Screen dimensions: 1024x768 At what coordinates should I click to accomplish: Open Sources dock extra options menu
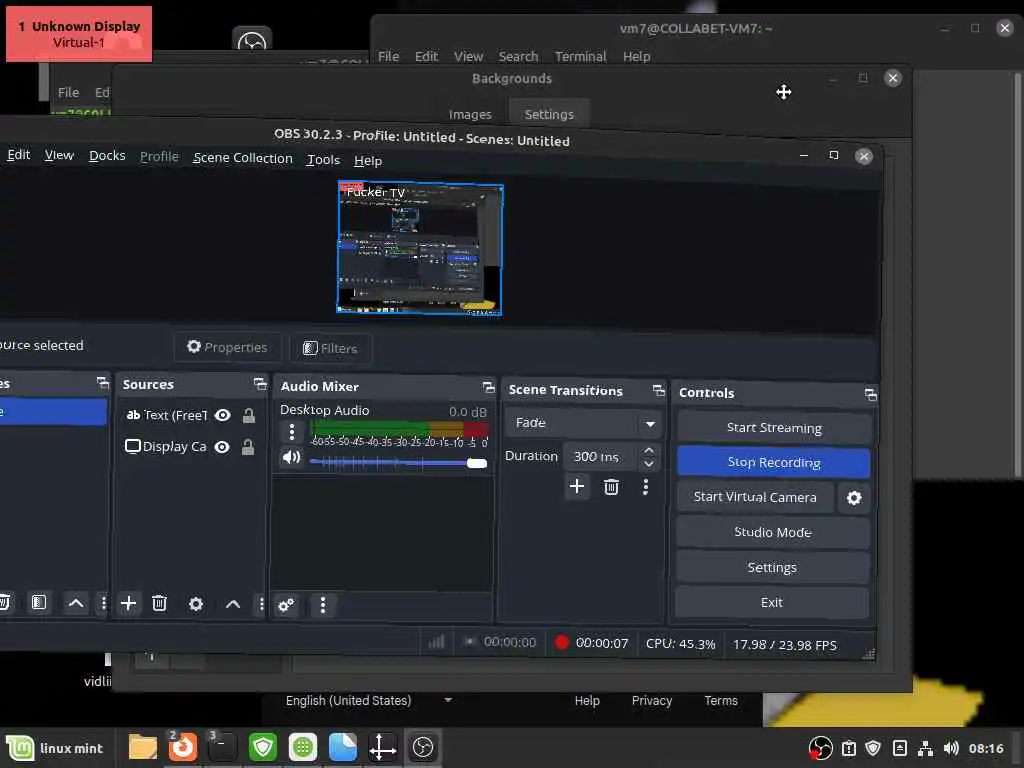261,604
